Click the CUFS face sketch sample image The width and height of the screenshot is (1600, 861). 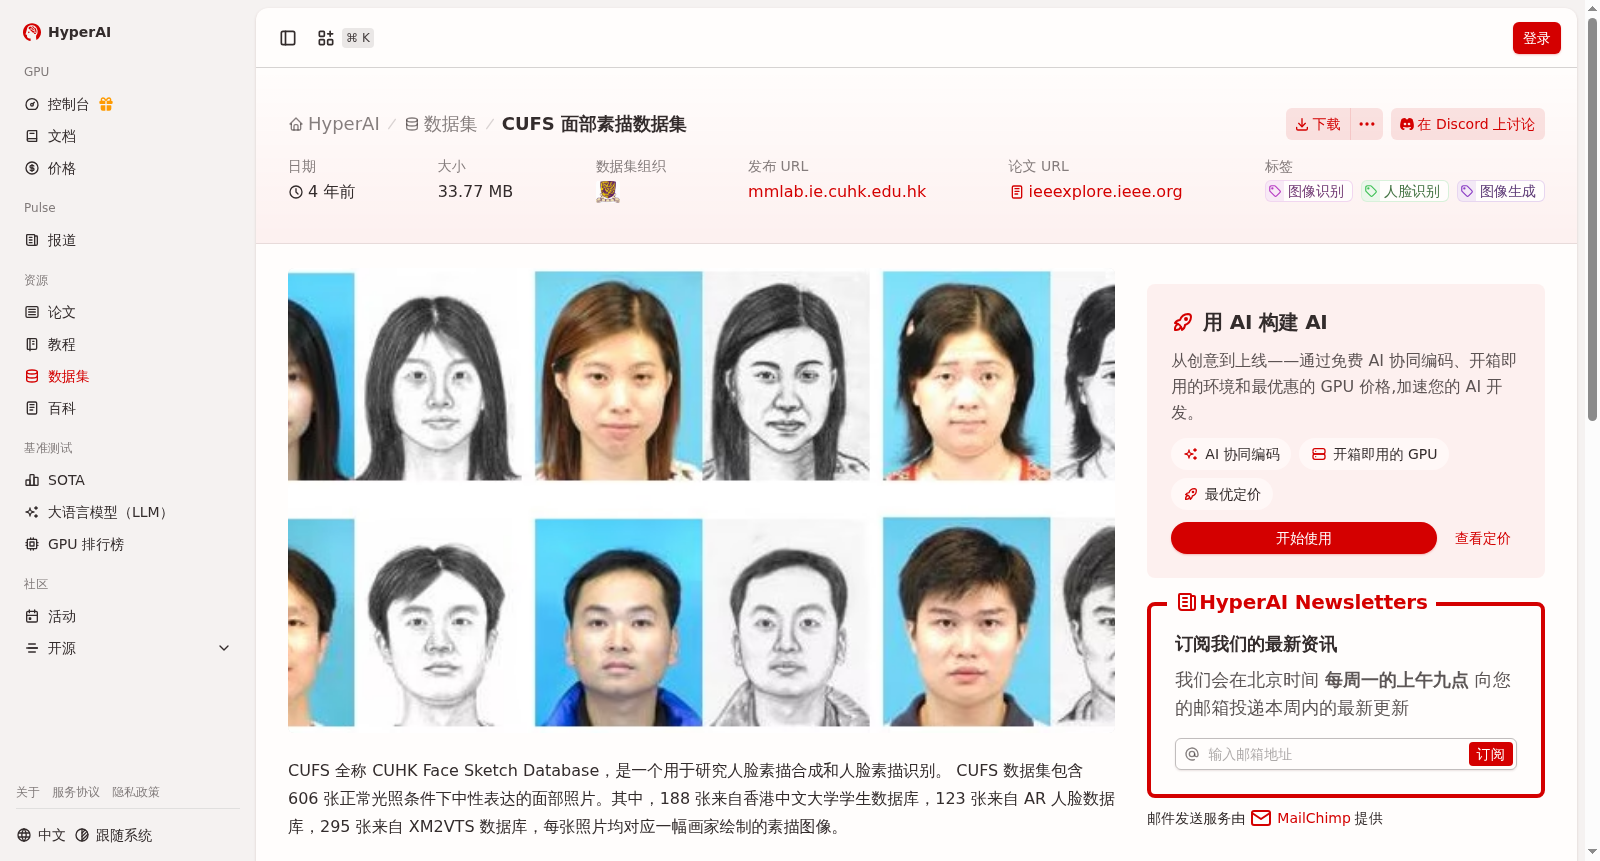(701, 497)
